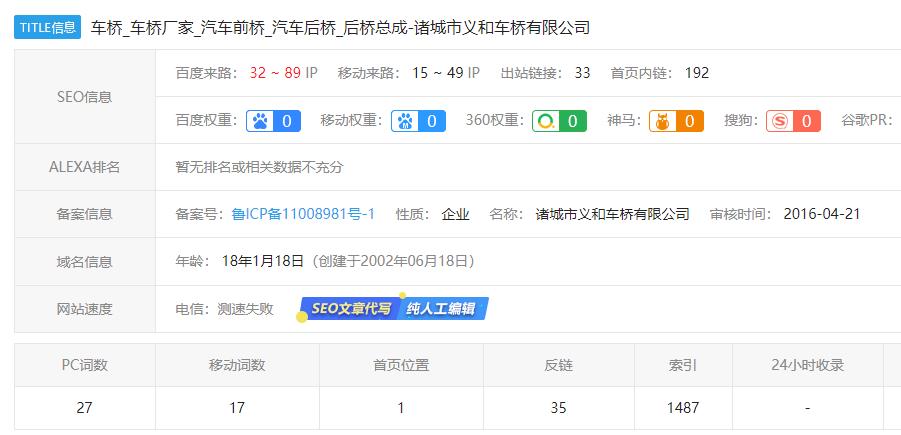The image size is (901, 435).
Task: Click Baidu traffic value 32 ~ 89
Action: pyautogui.click(x=275, y=73)
